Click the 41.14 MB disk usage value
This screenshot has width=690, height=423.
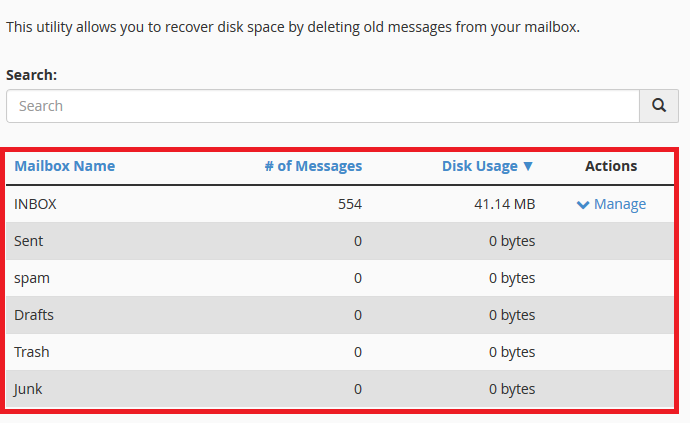click(505, 204)
